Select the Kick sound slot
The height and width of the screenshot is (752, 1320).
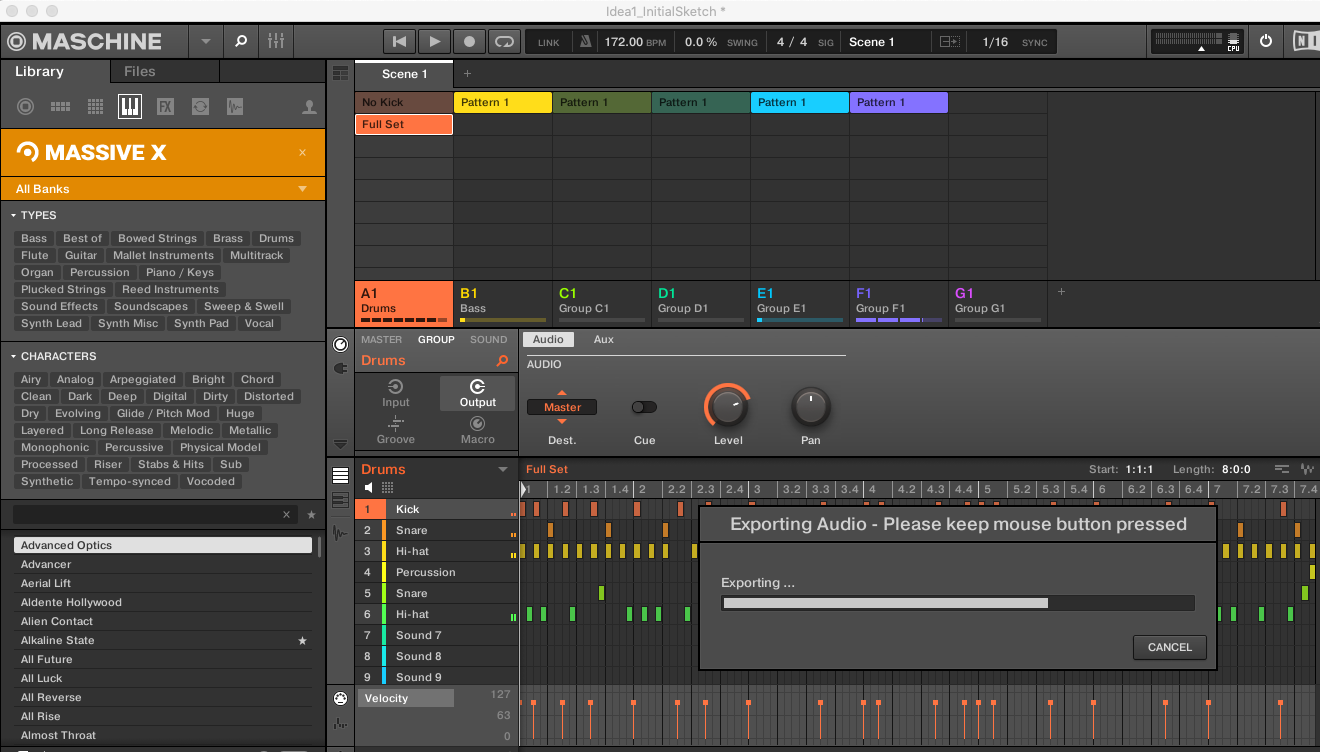coord(437,509)
